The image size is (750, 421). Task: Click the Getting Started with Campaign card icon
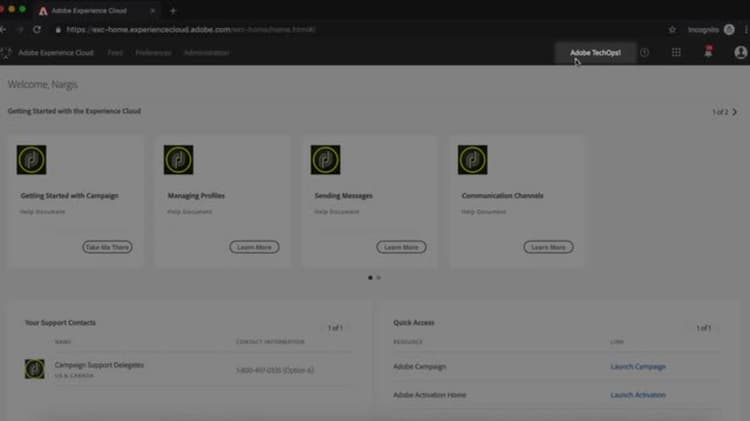pyautogui.click(x=32, y=160)
